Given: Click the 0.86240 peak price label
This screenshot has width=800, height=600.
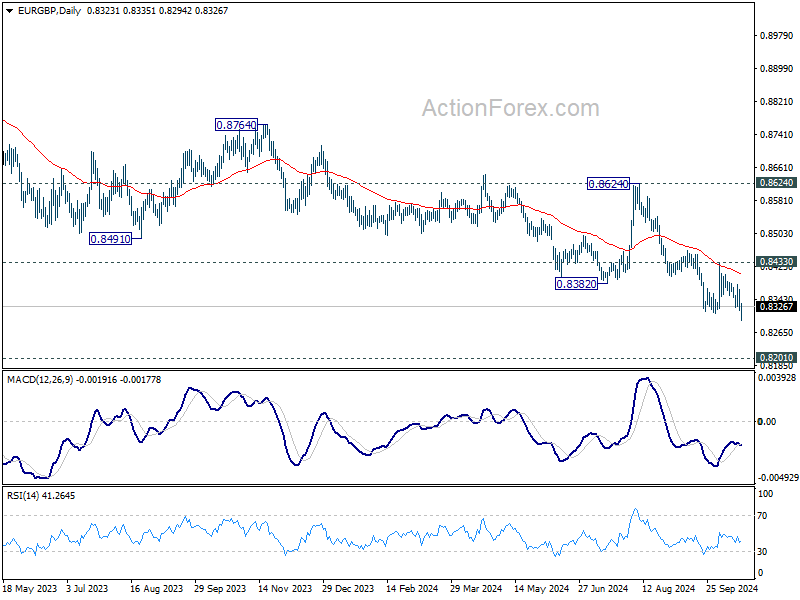Looking at the screenshot, I should point(608,184).
